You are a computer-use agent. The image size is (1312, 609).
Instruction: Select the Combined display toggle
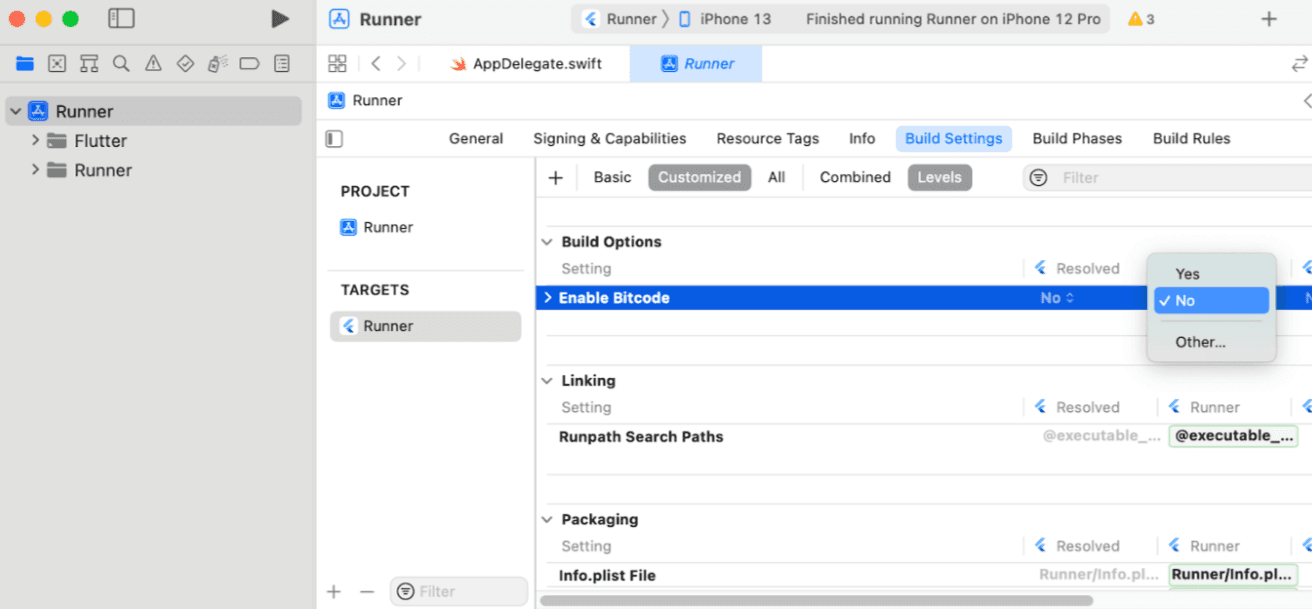coord(855,177)
